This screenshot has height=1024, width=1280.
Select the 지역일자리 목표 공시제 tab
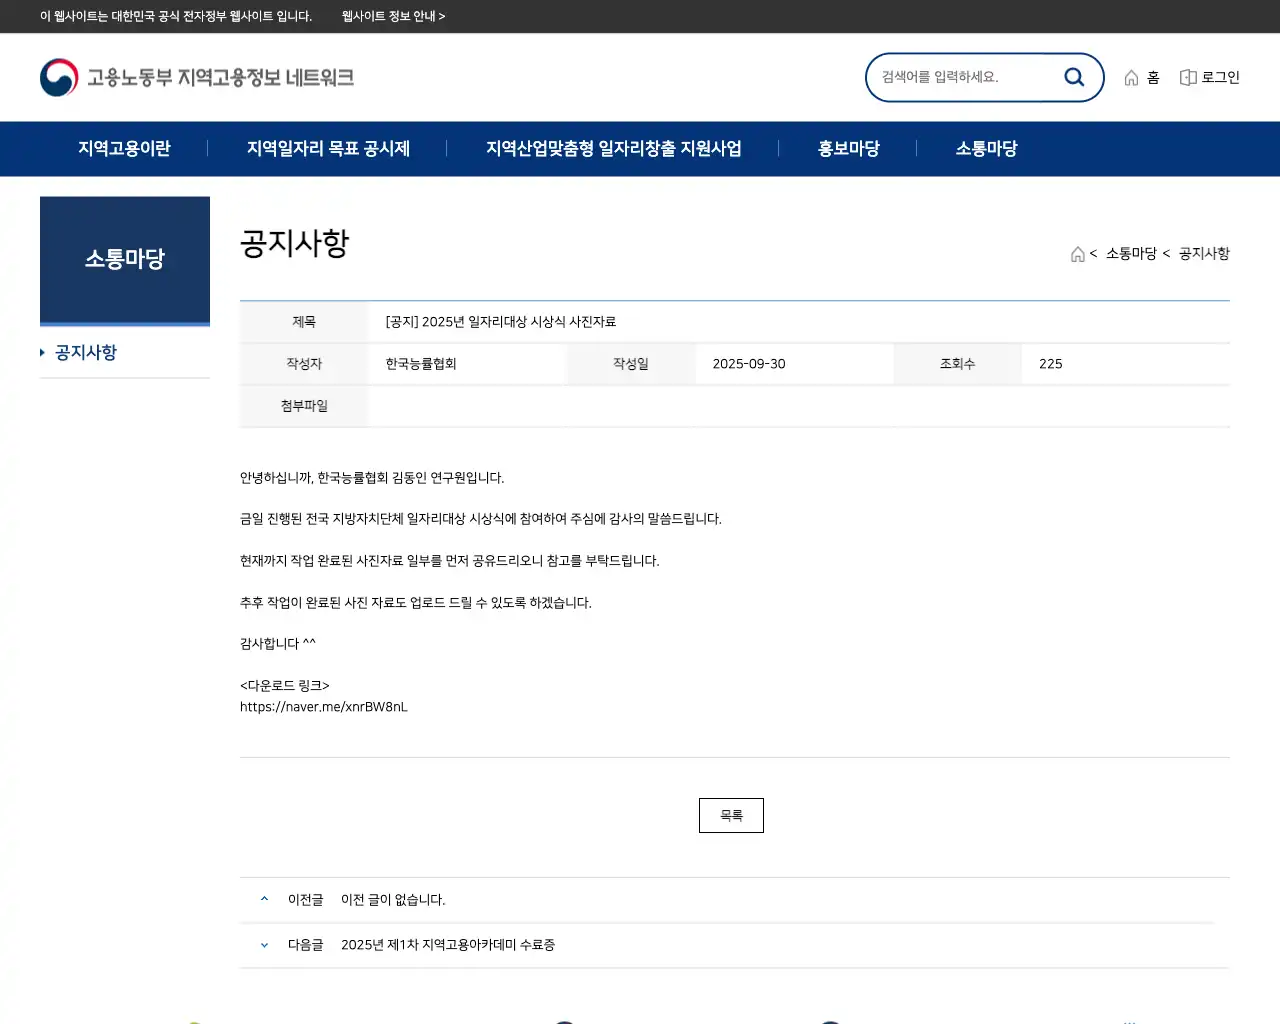pyautogui.click(x=329, y=148)
